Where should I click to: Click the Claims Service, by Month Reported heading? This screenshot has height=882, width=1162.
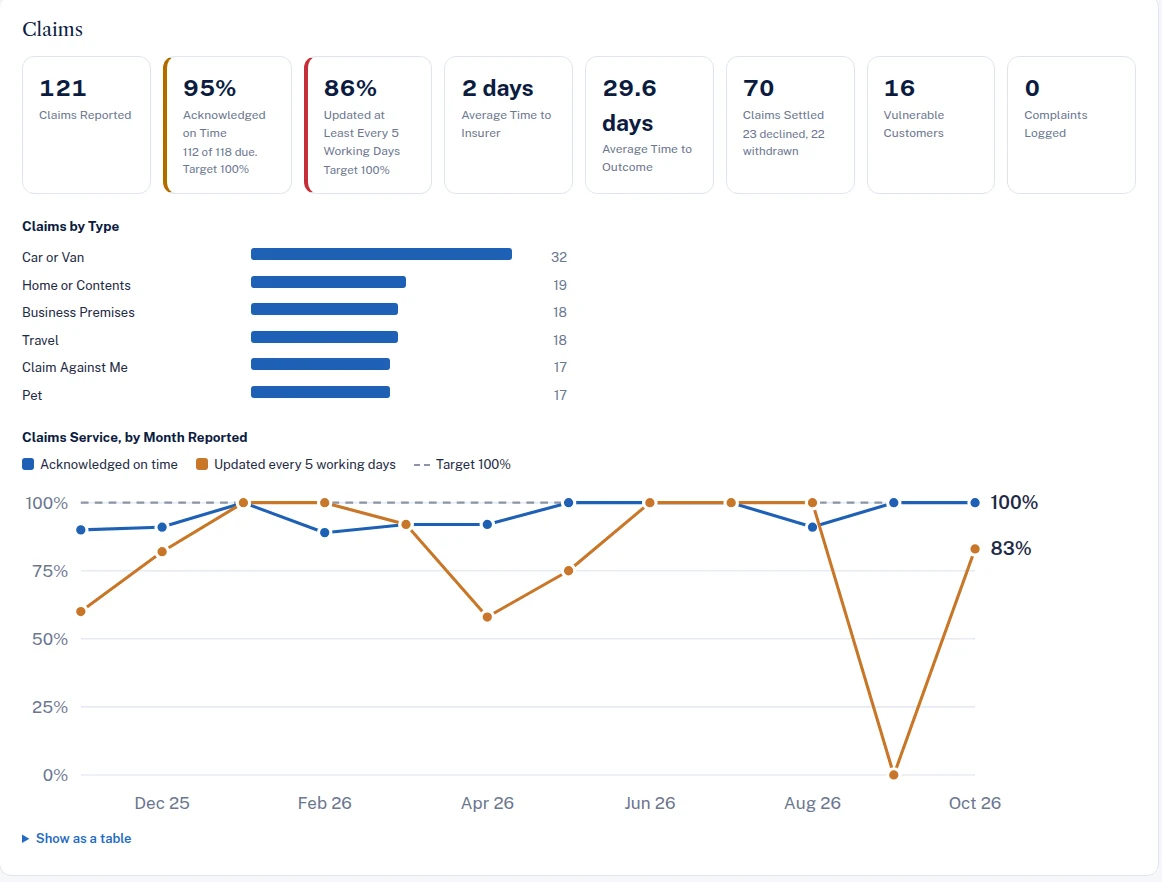click(135, 437)
